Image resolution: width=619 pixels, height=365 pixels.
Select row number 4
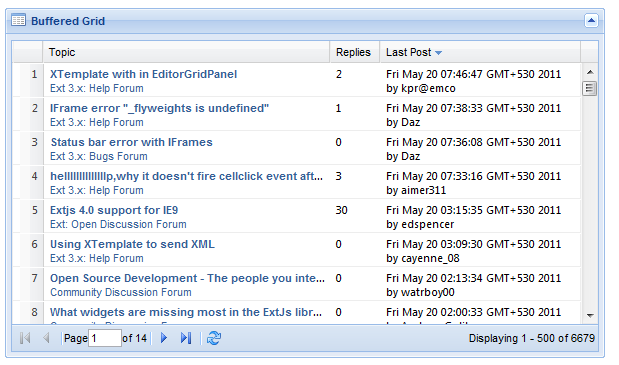click(34, 176)
